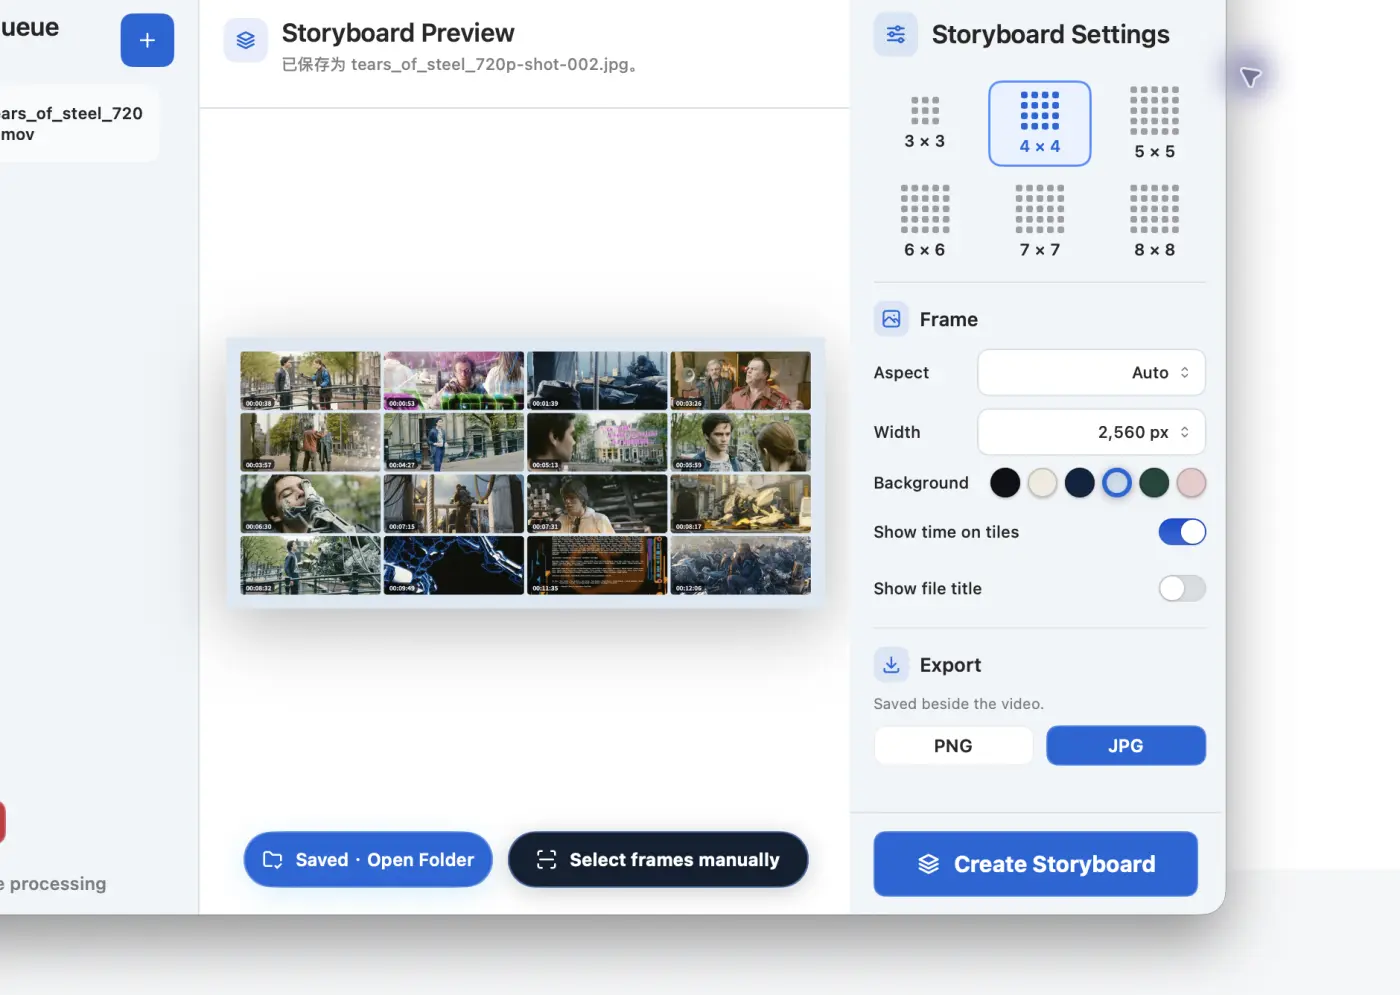The height and width of the screenshot is (995, 1400).
Task: Click the 'Saved beside the video.' text
Action: click(958, 704)
